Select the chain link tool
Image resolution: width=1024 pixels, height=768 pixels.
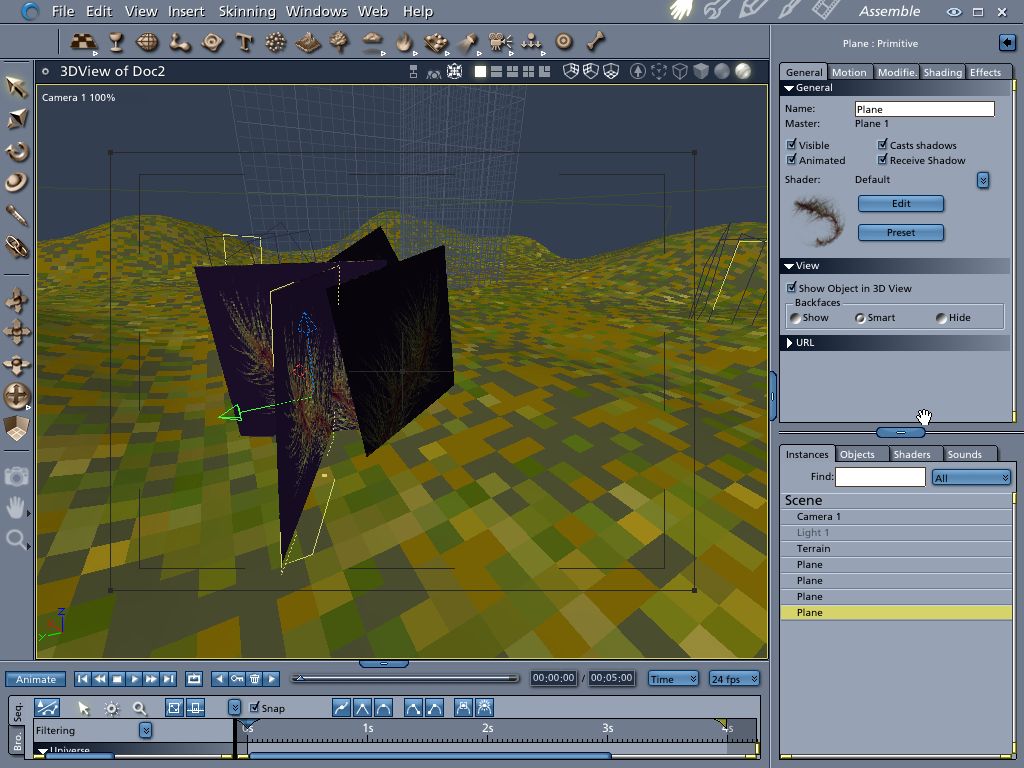(17, 247)
